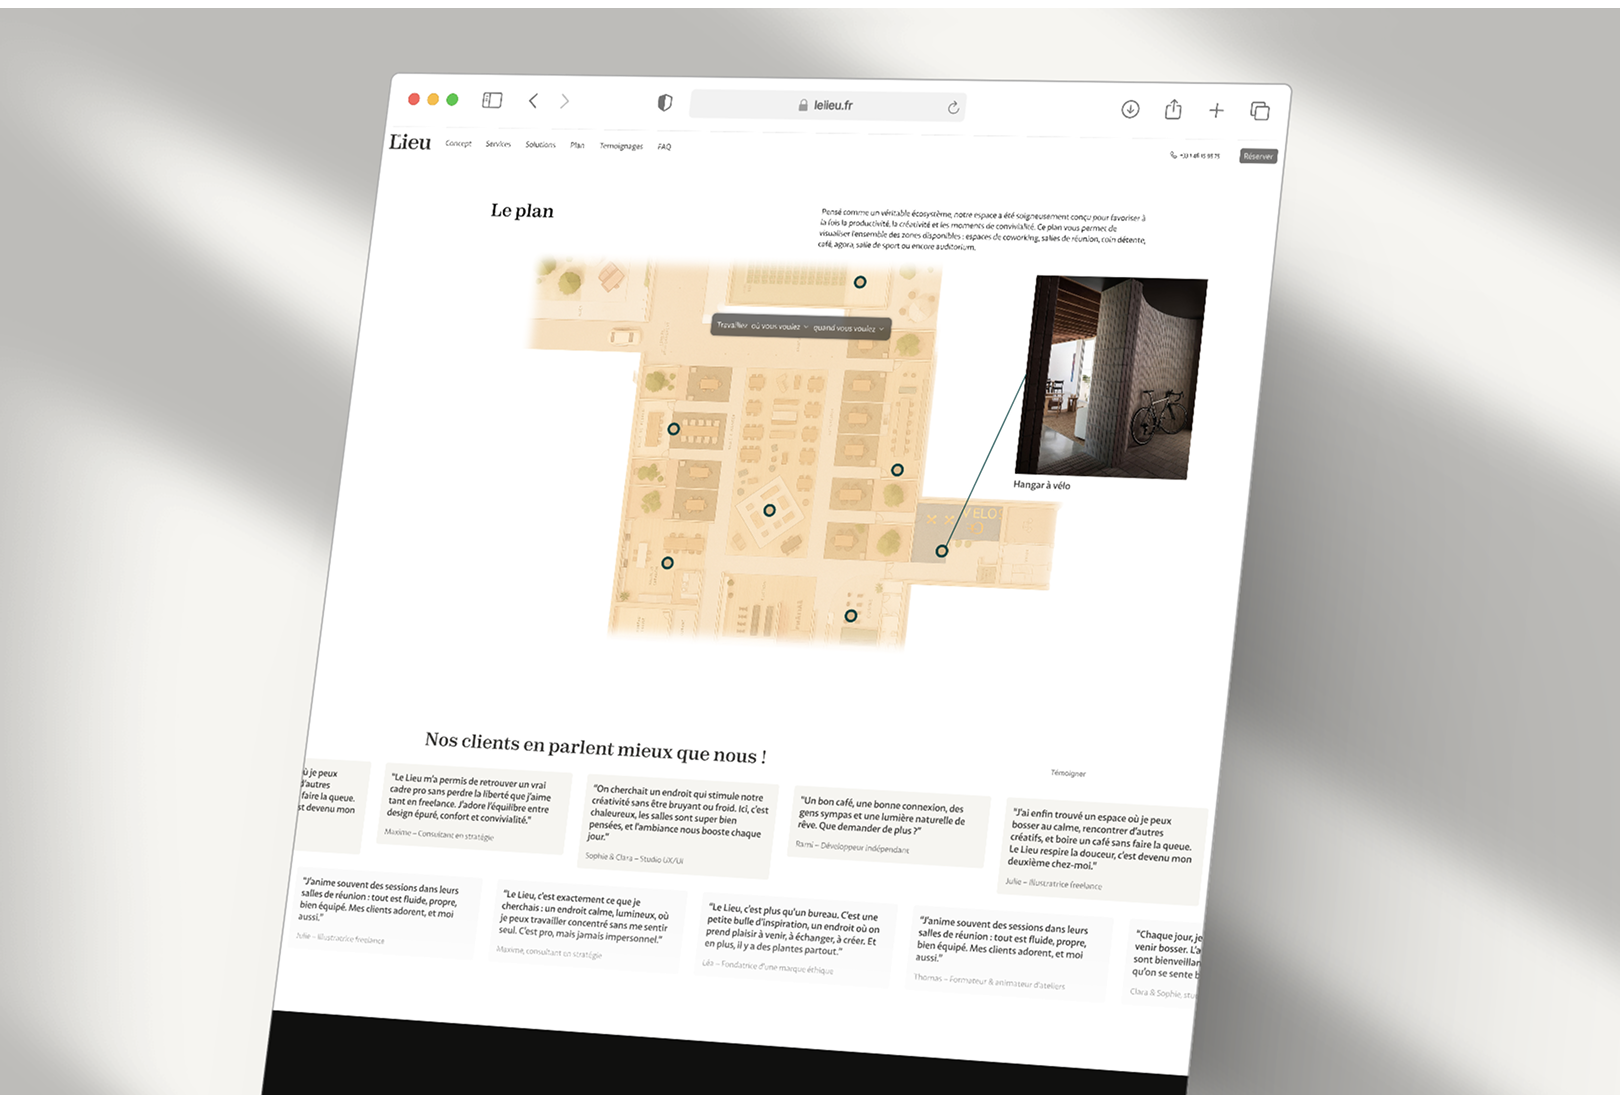This screenshot has height=1095, width=1620.
Task: Click the share icon in Safari
Action: (1173, 110)
